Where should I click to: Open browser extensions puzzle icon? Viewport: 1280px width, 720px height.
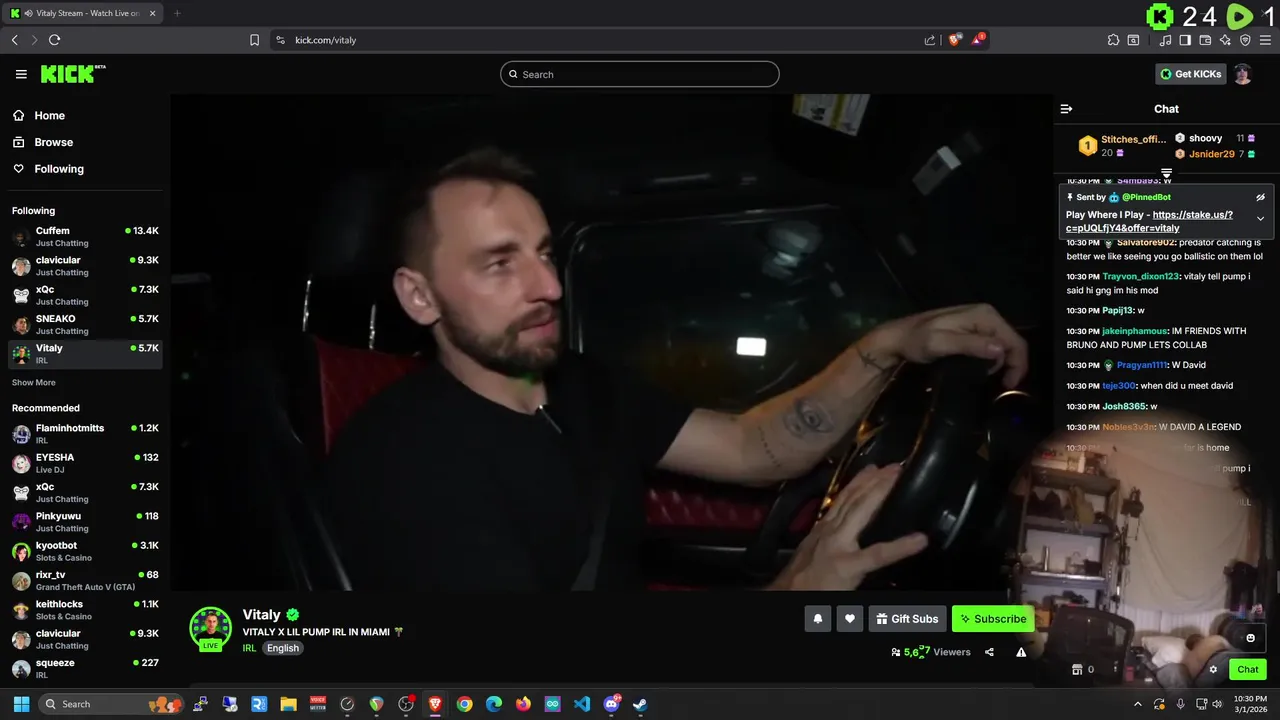1113,40
